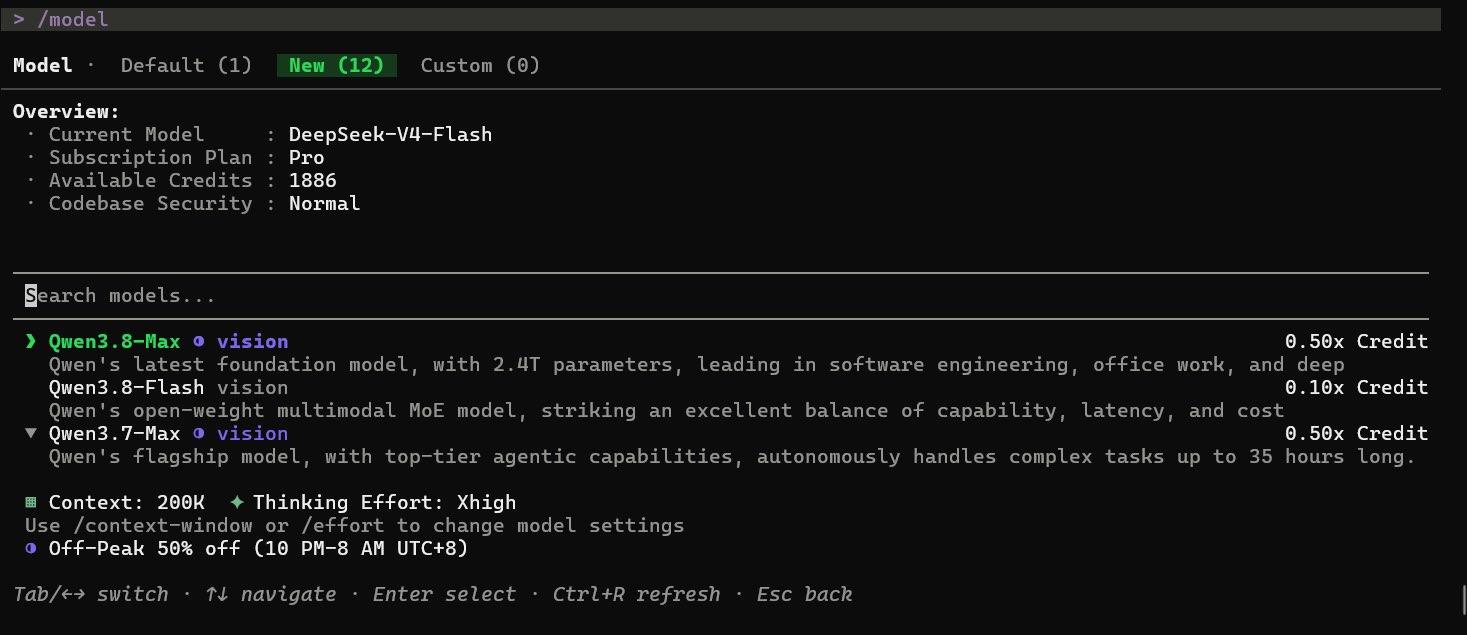Click the green Context grid icon
Image resolution: width=1467 pixels, height=635 pixels.
click(30, 503)
